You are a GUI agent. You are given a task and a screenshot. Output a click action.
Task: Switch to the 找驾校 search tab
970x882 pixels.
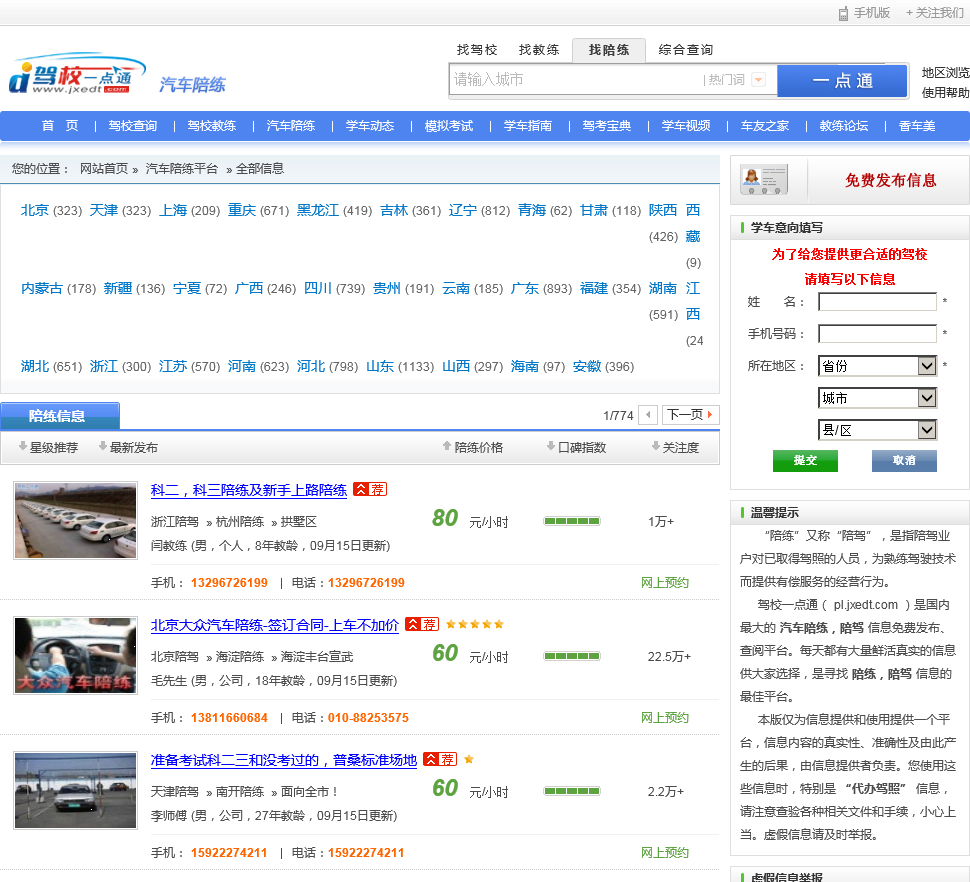point(477,50)
